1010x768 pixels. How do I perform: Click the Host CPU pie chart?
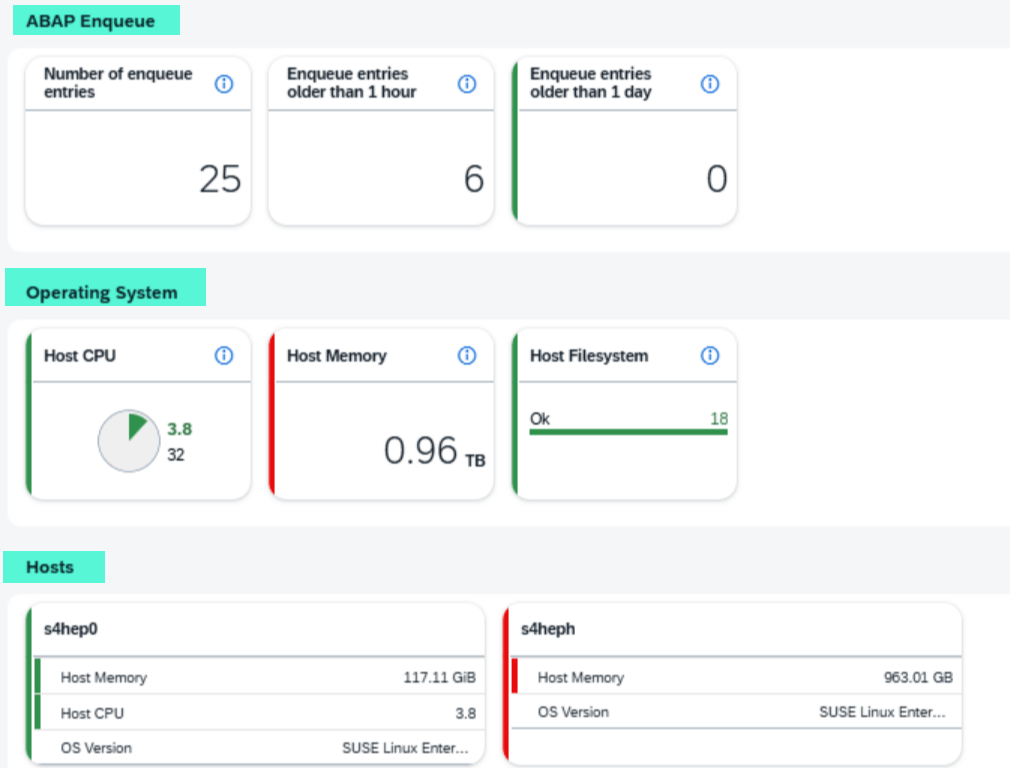pyautogui.click(x=128, y=441)
